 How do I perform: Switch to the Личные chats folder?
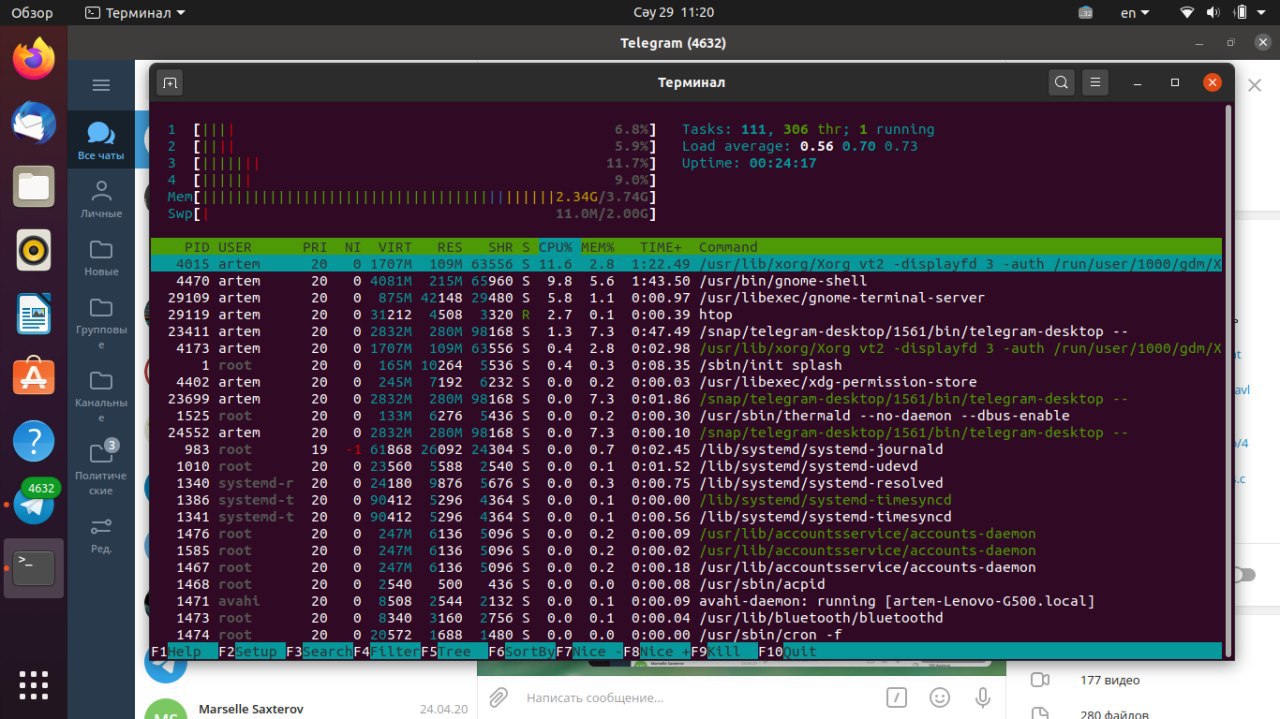click(101, 199)
